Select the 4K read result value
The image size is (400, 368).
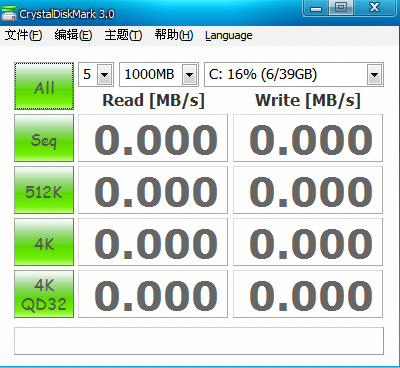153,242
